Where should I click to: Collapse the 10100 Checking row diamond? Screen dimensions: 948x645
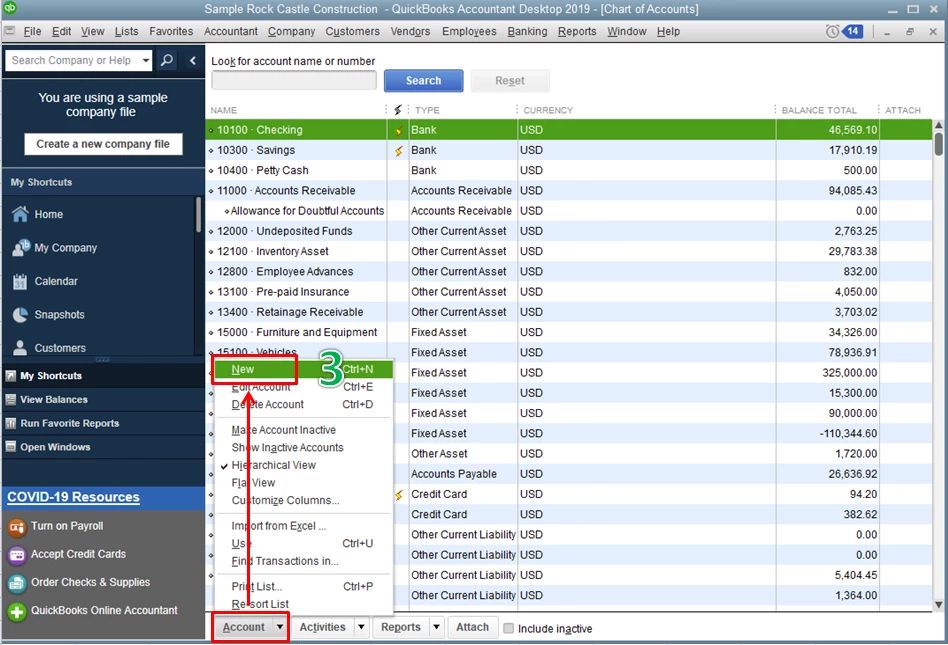[x=211, y=131]
